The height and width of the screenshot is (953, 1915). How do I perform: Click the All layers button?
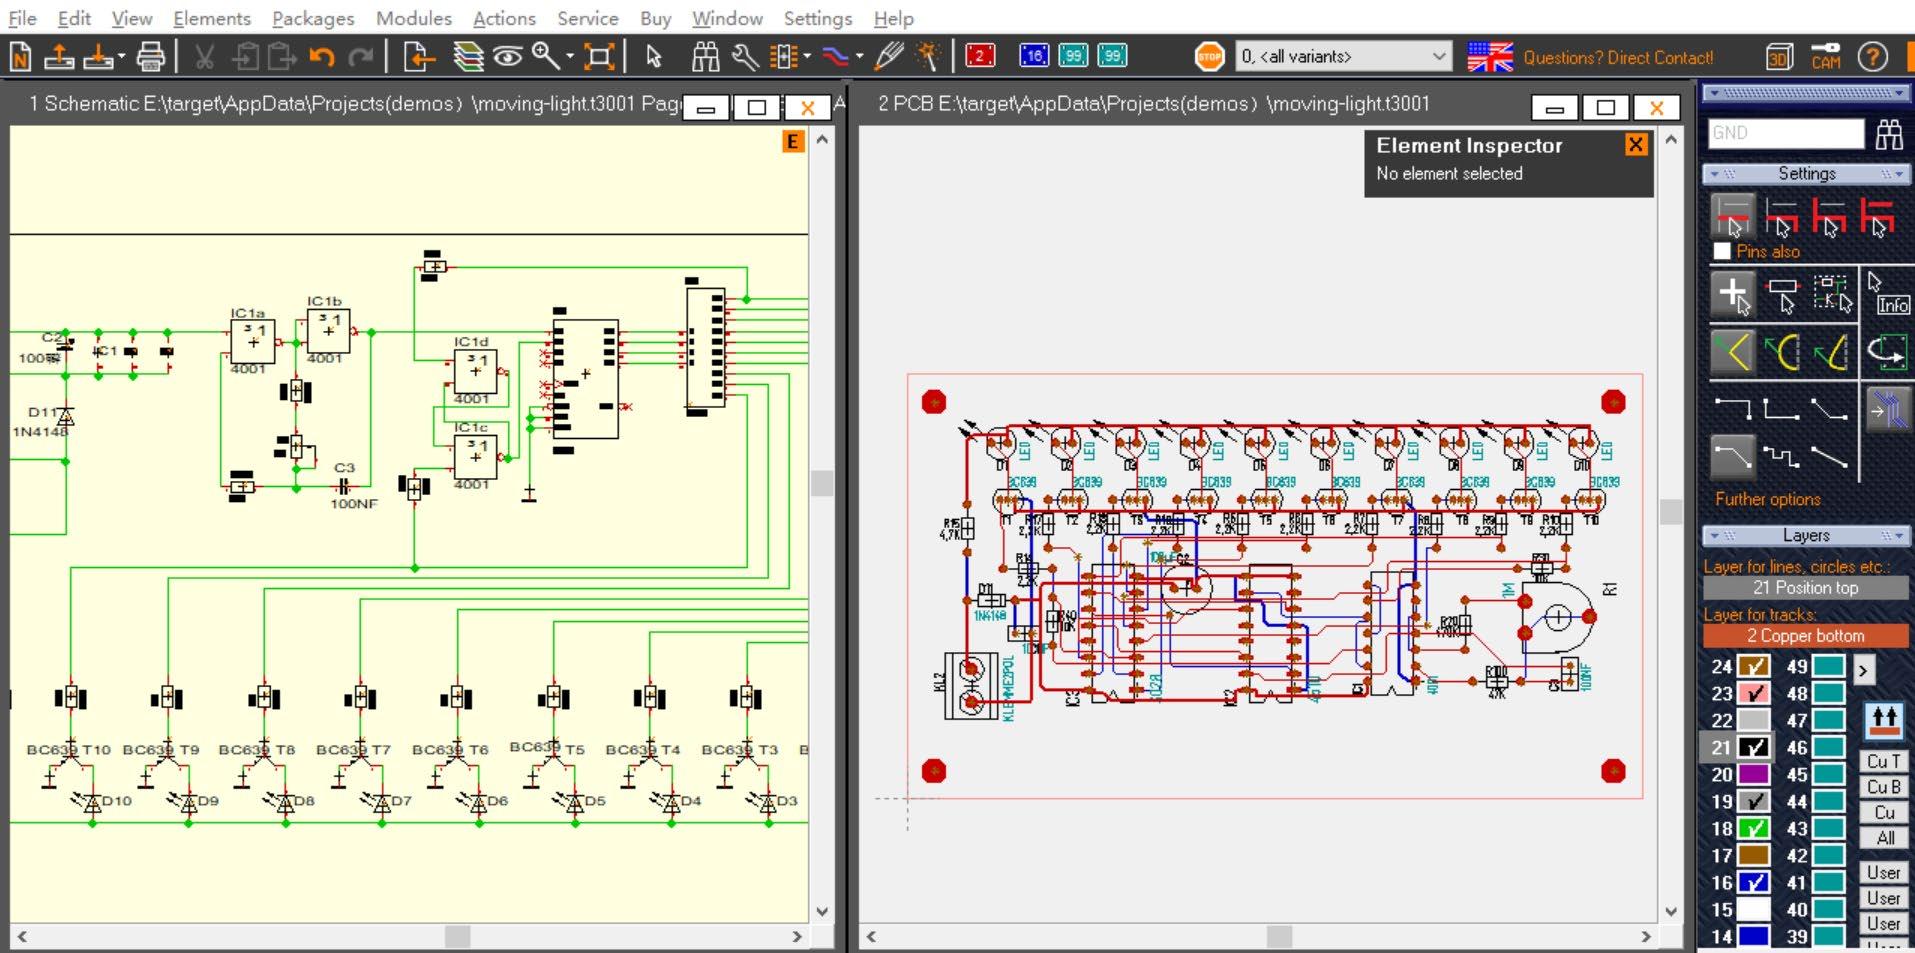[1884, 838]
